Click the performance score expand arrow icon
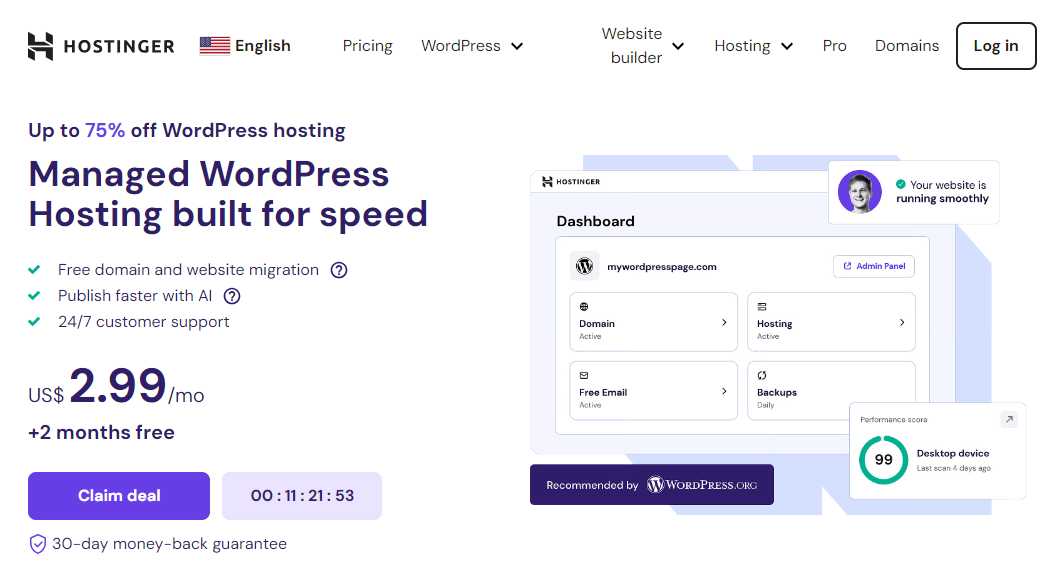Screen dimensions: 1057x569 [x=1009, y=419]
